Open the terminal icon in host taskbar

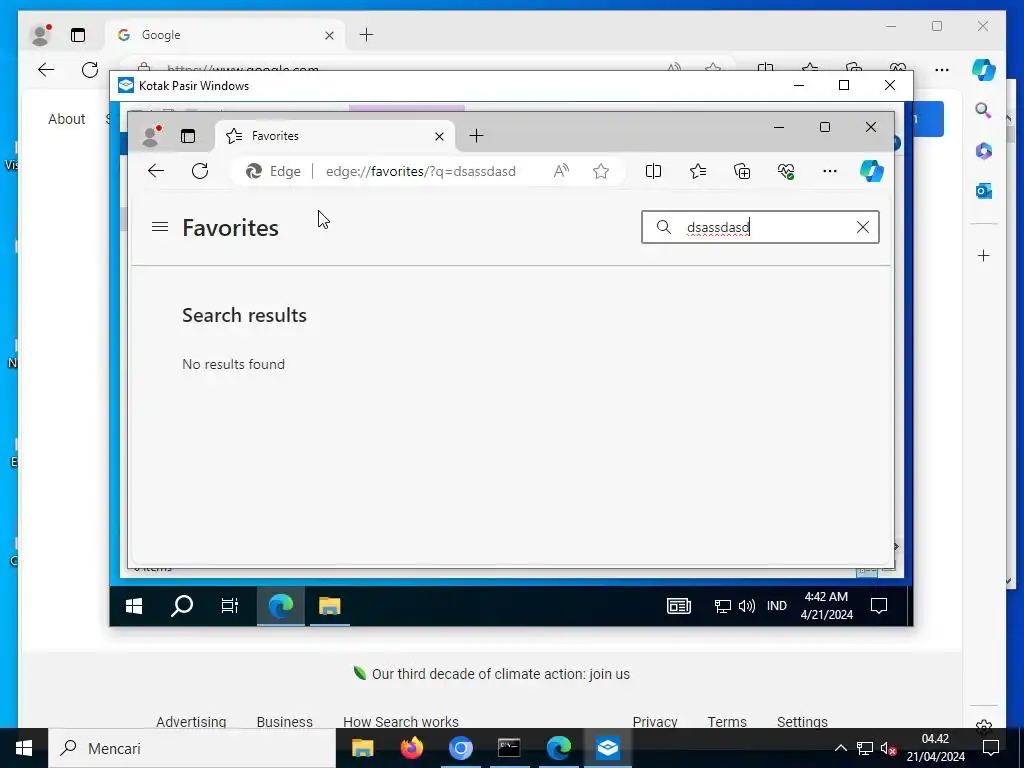point(509,748)
